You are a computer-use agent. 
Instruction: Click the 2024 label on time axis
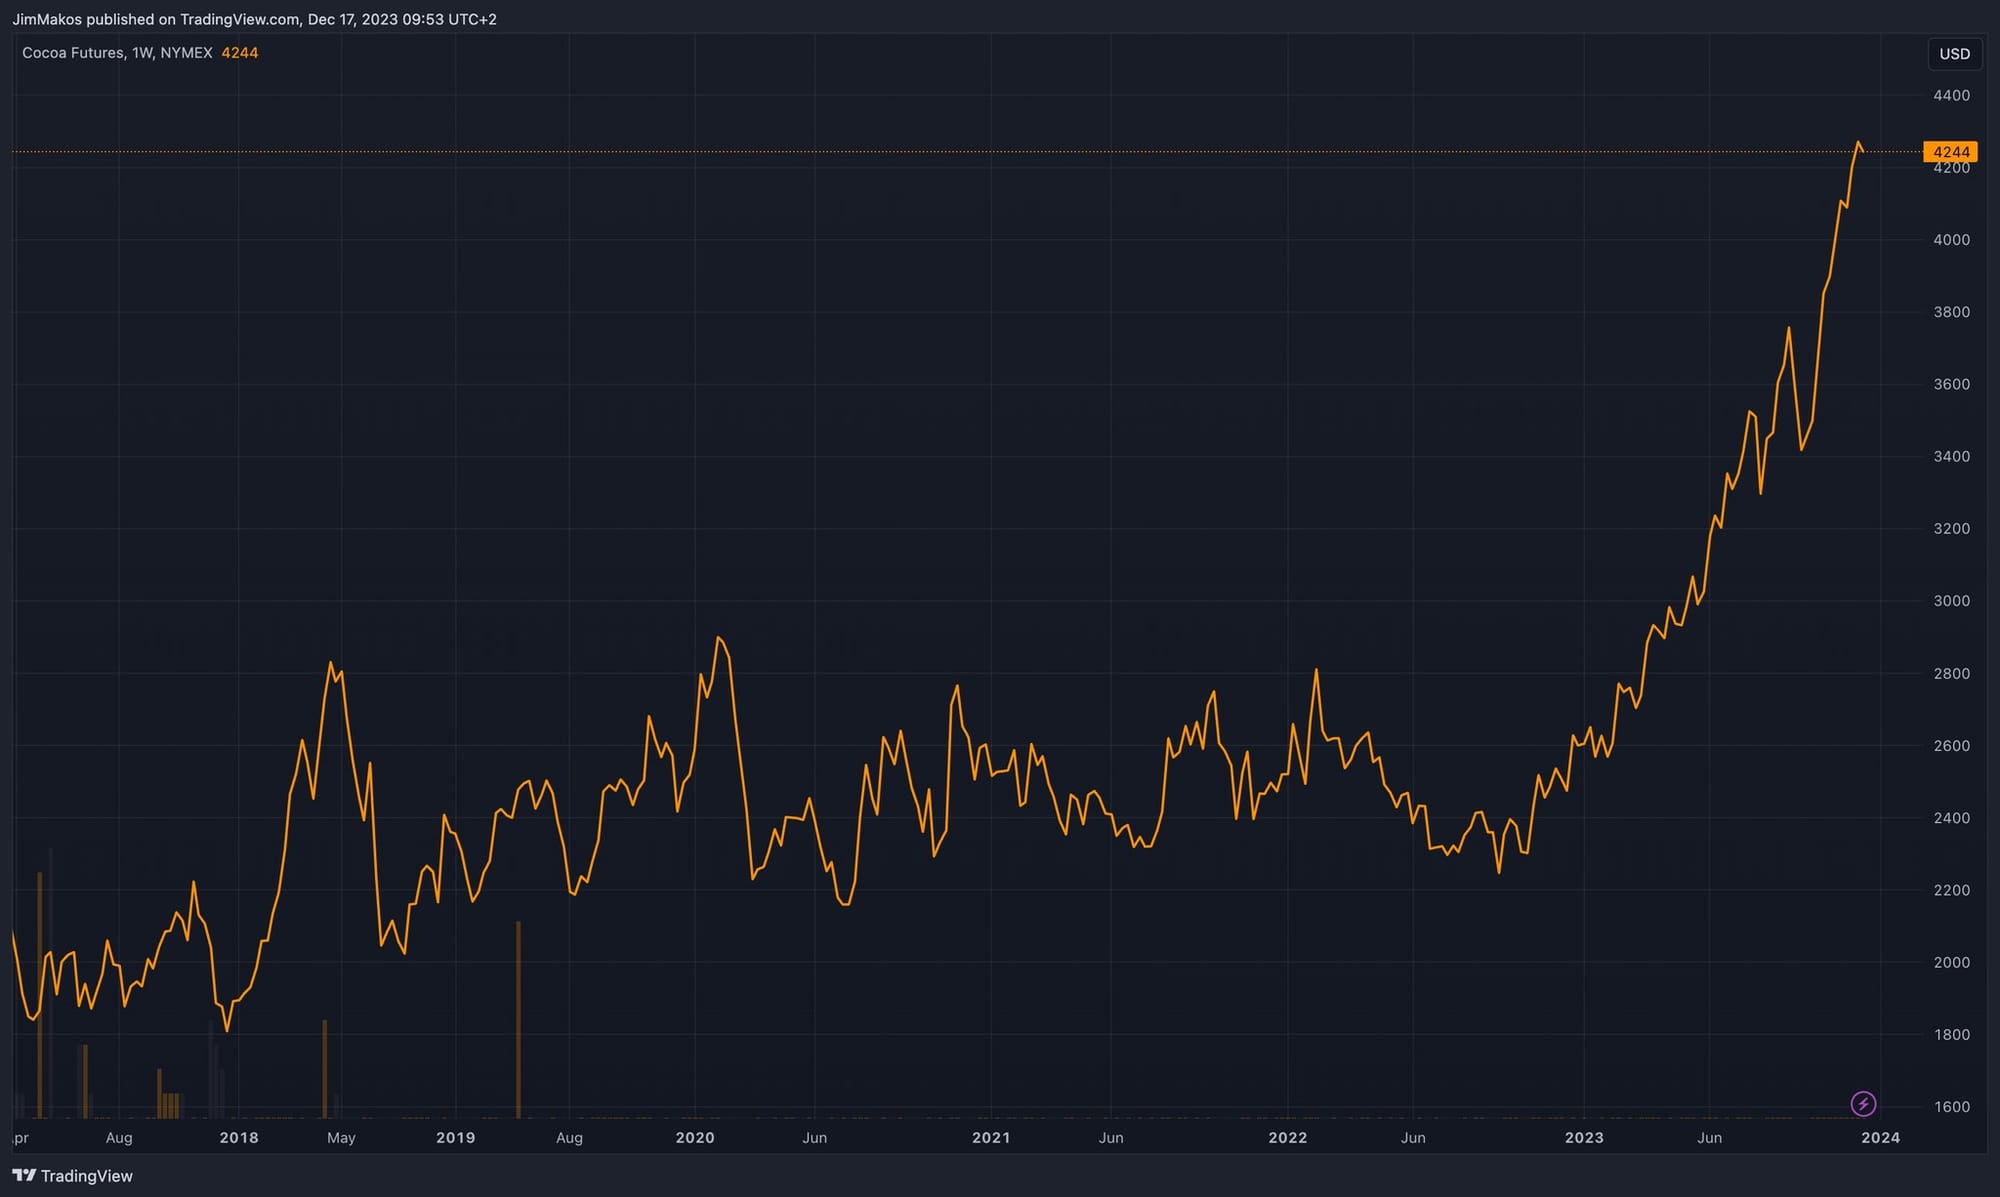coord(1880,1138)
